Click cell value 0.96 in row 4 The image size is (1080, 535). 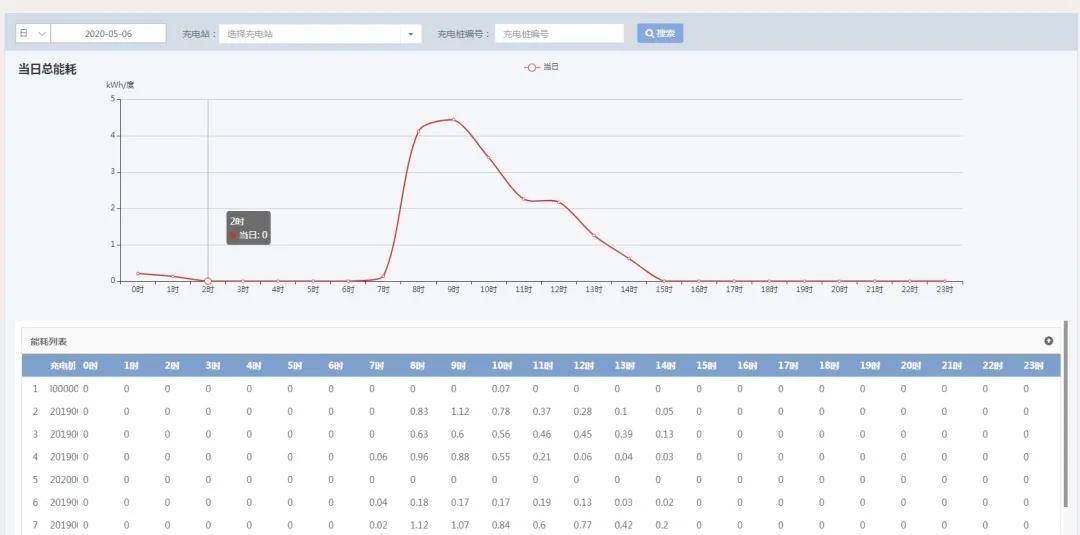[x=419, y=457]
